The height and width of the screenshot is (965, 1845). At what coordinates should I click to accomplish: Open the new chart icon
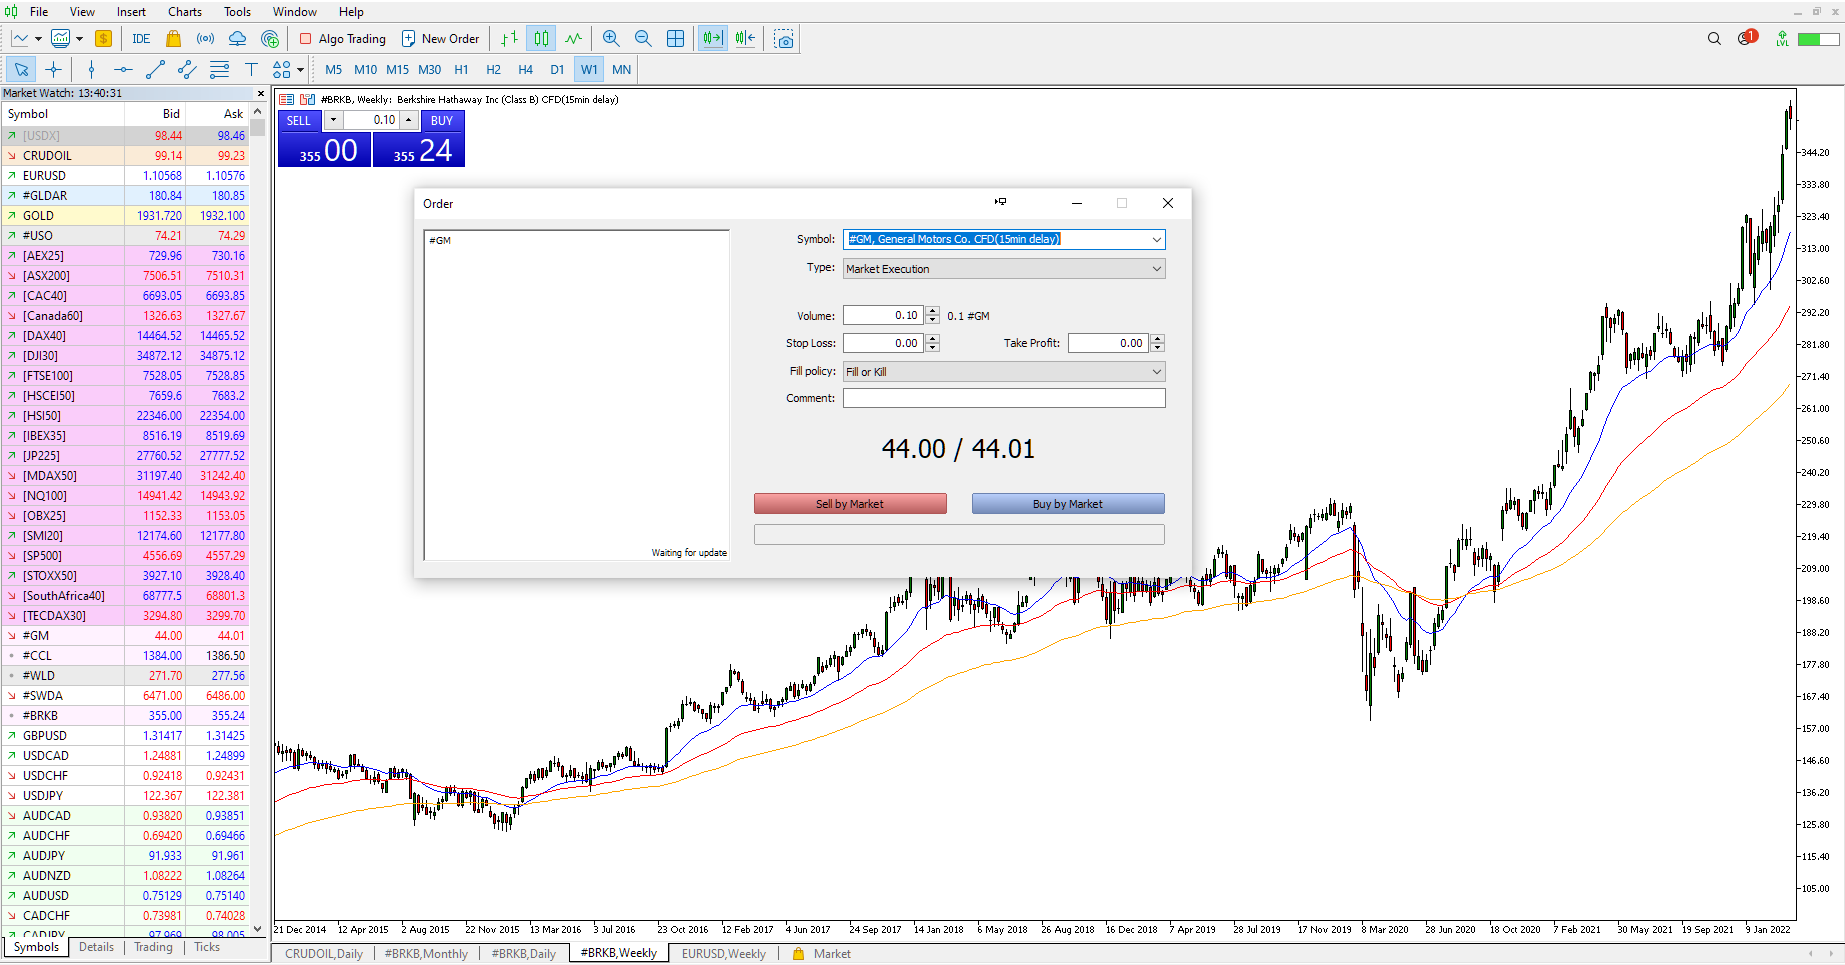click(20, 39)
